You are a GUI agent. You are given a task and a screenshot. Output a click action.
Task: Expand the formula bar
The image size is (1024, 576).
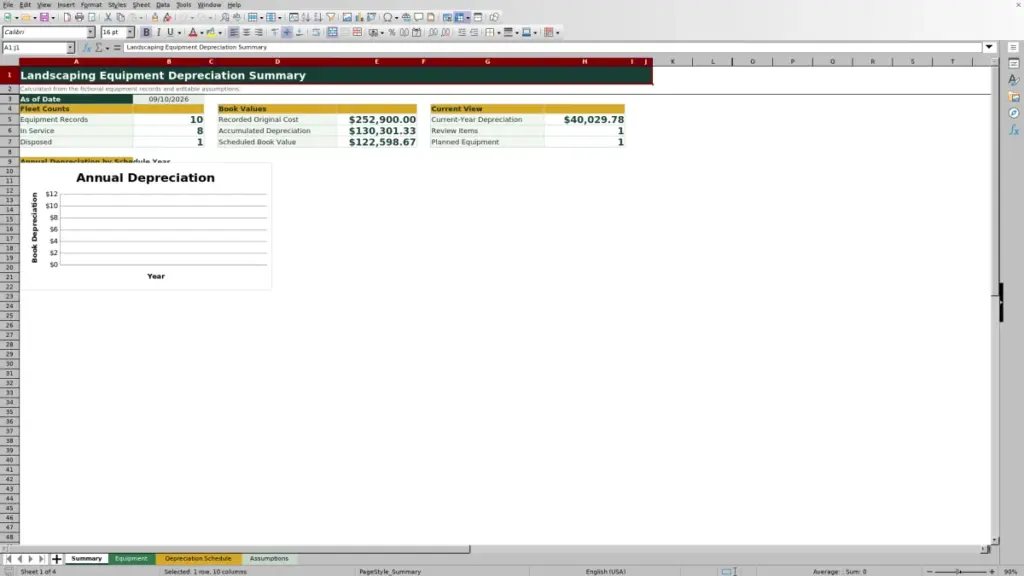tap(989, 48)
